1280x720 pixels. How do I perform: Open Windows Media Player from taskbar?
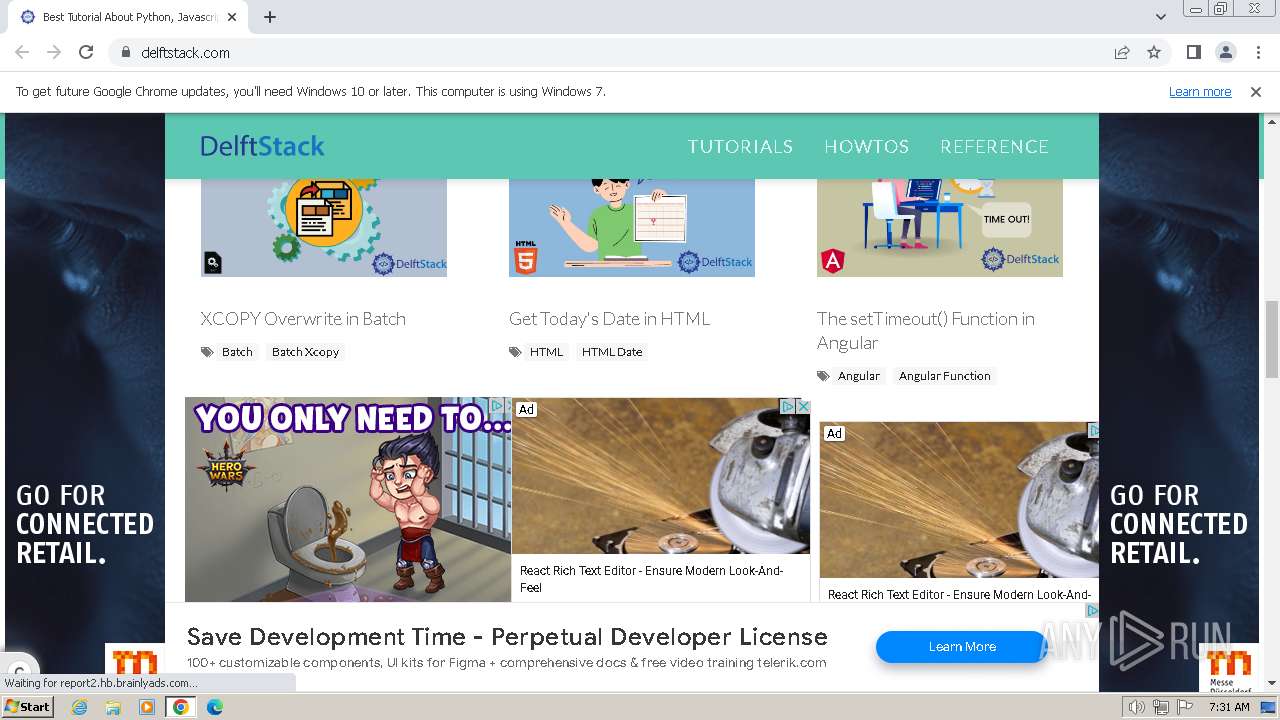click(x=147, y=707)
